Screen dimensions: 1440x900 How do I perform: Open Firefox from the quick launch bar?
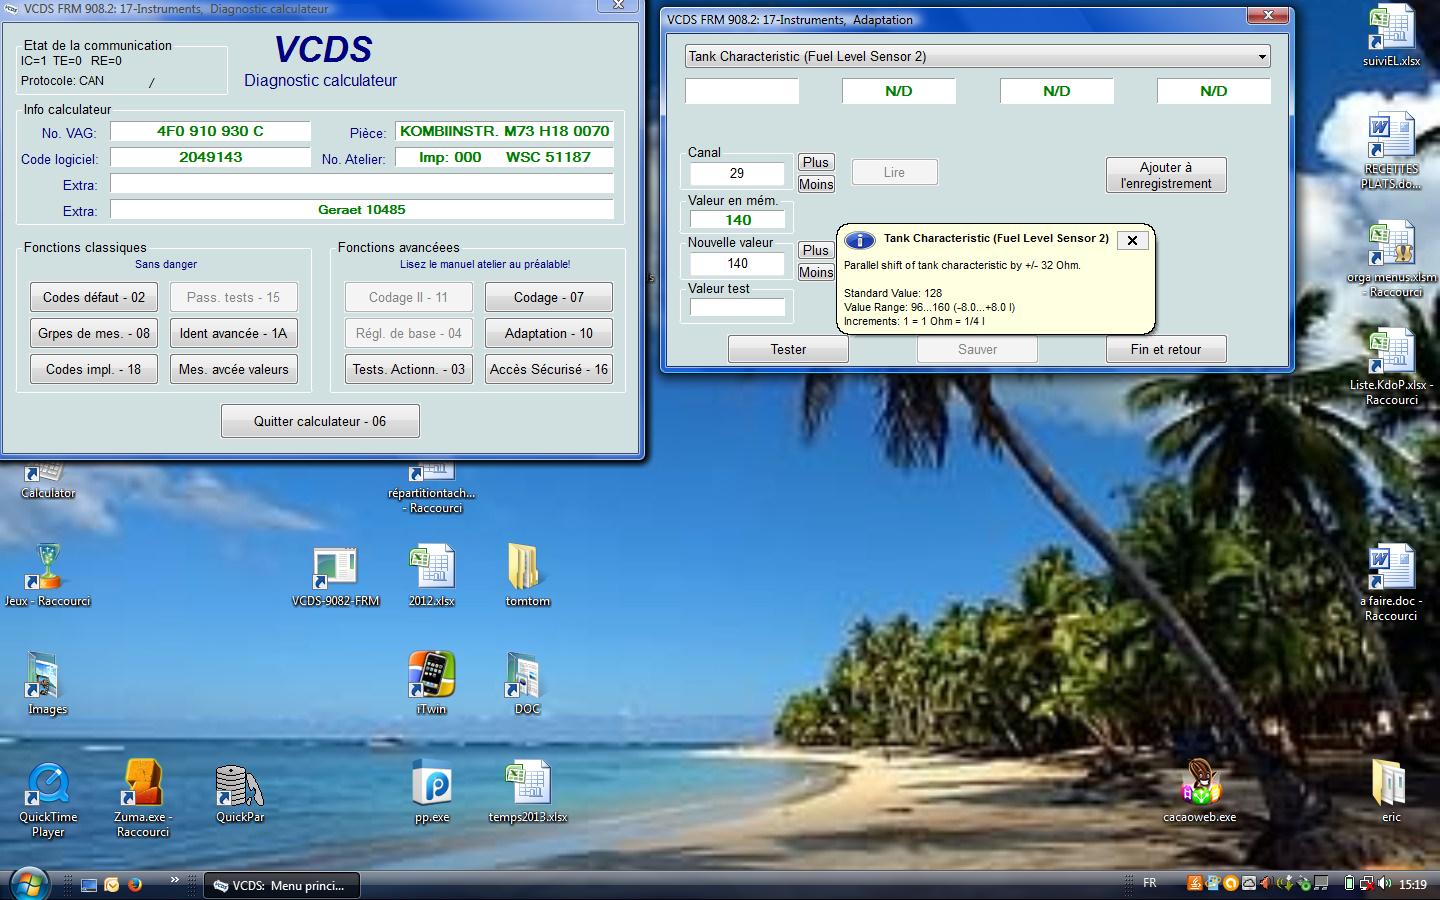tap(135, 885)
